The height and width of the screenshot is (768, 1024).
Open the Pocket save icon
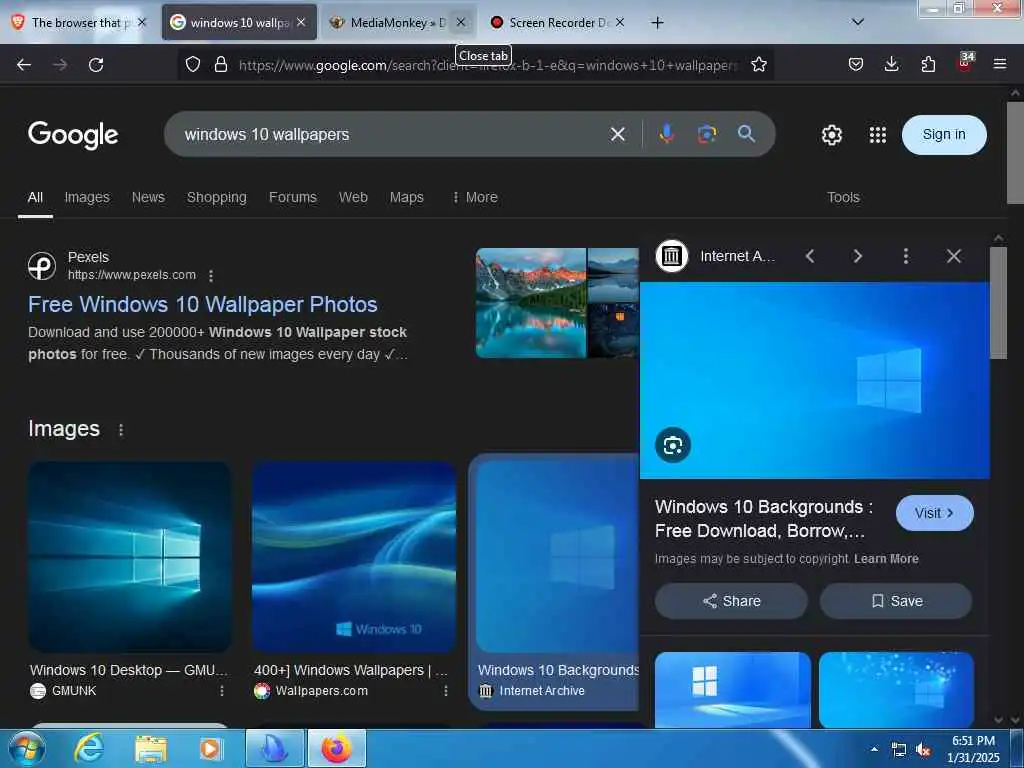(856, 64)
